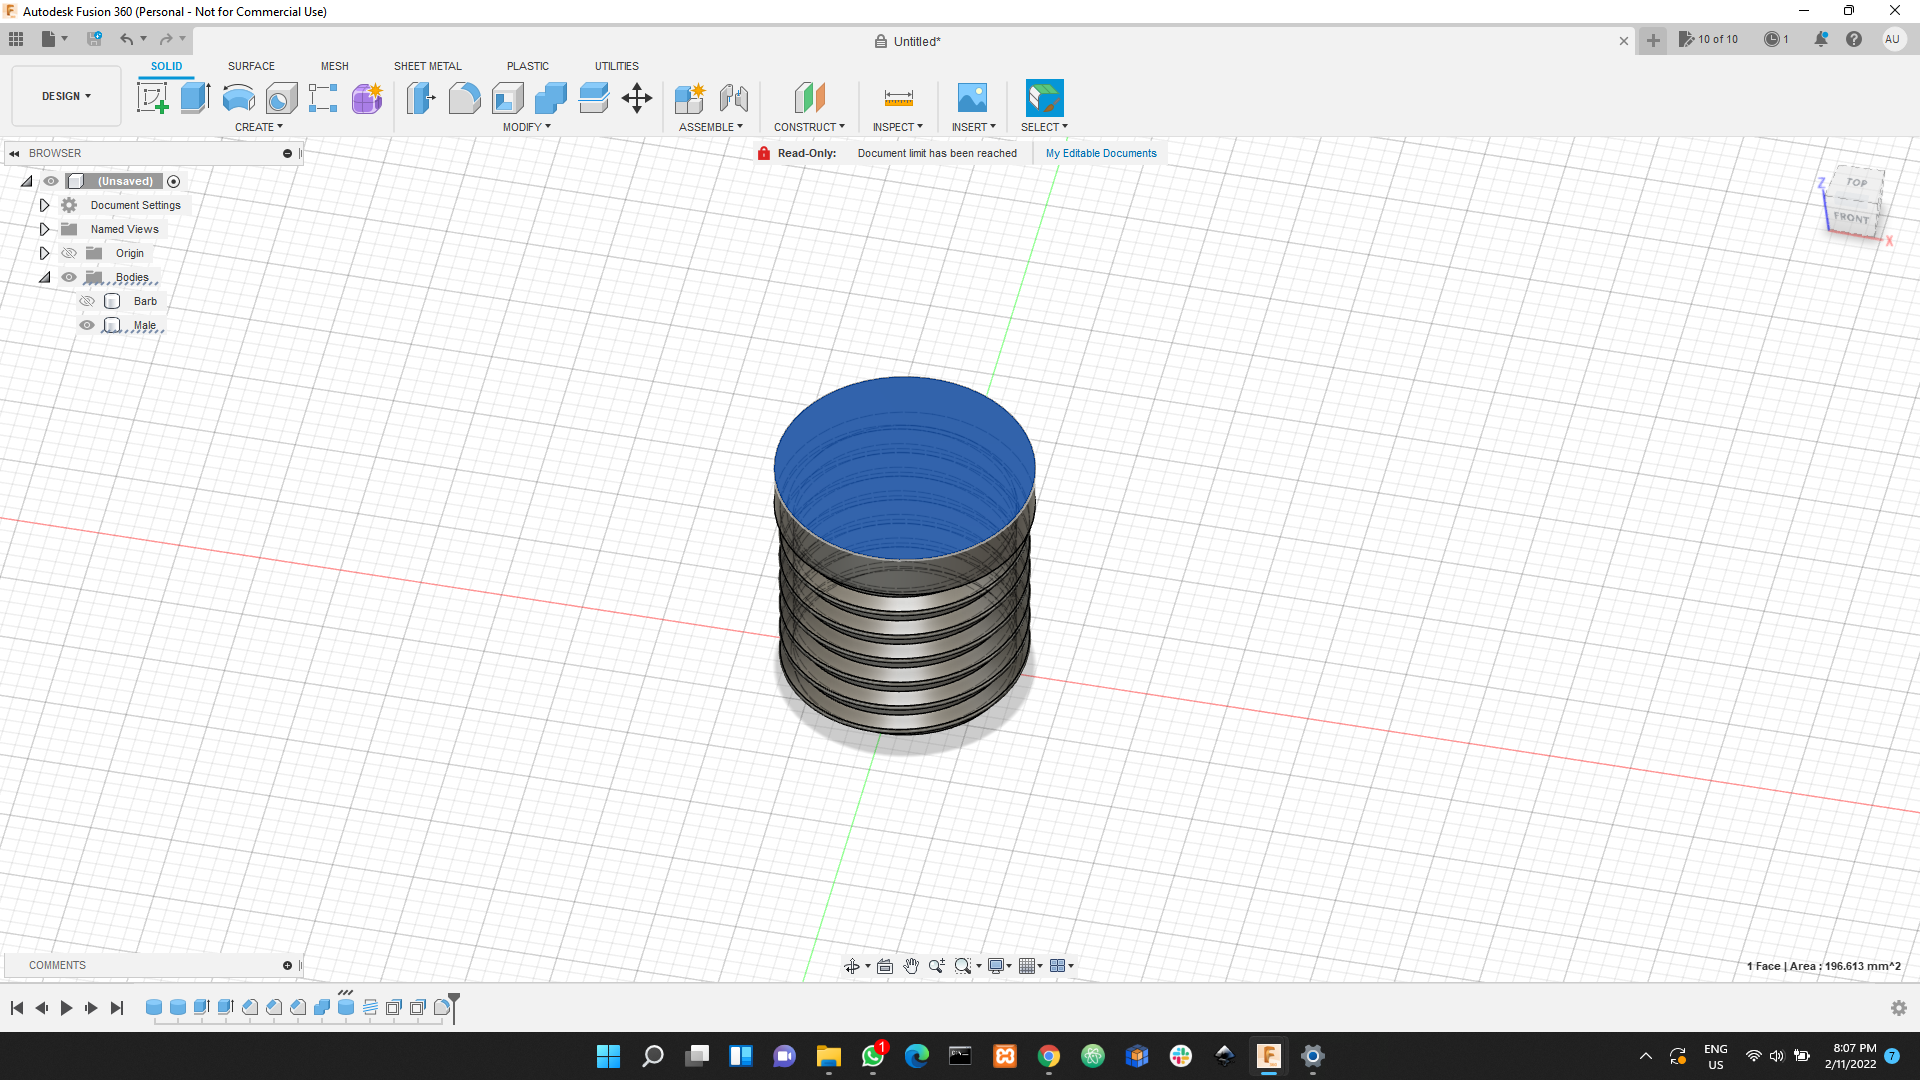Launch the Create Form tool

(x=367, y=97)
